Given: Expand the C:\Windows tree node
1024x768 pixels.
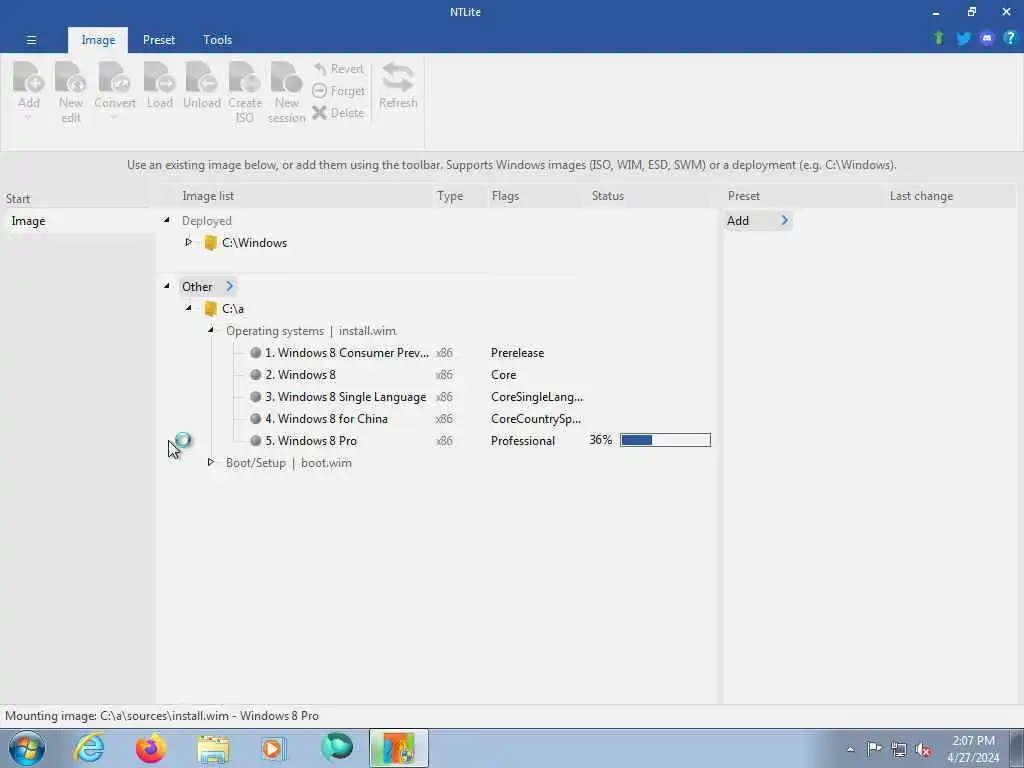Looking at the screenshot, I should [x=188, y=242].
